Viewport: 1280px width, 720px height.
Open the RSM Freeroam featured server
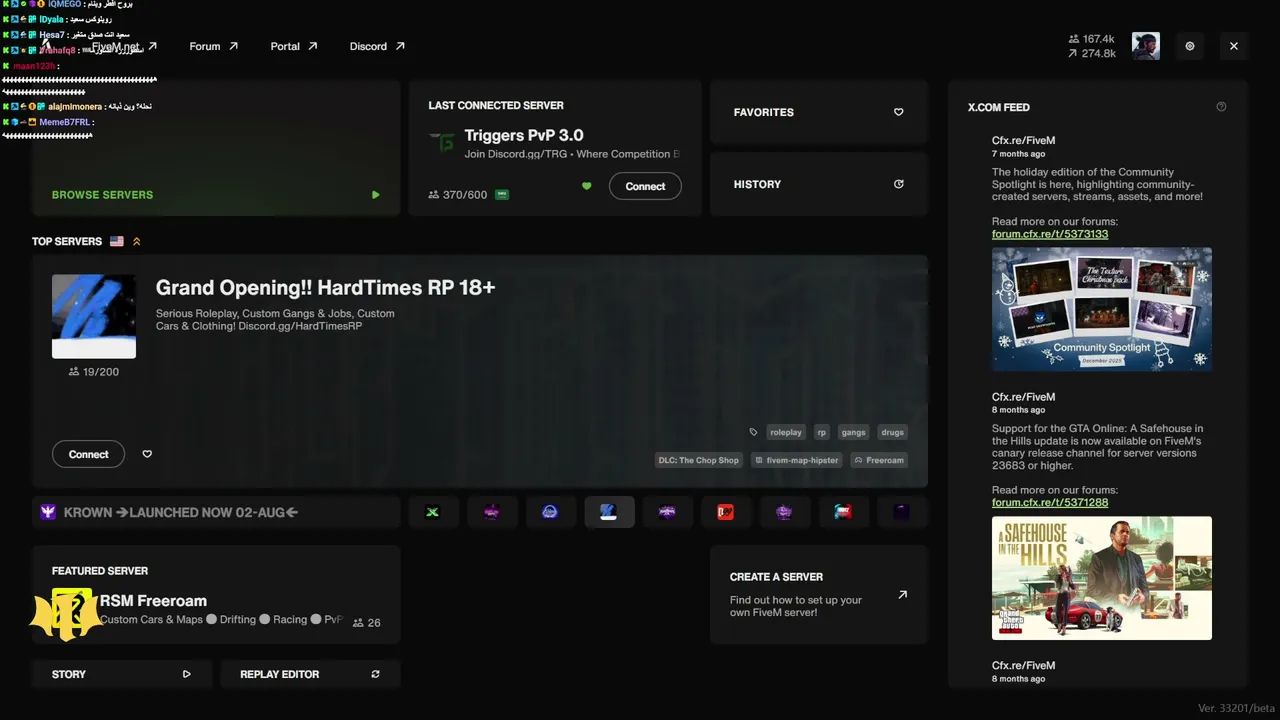pyautogui.click(x=216, y=597)
